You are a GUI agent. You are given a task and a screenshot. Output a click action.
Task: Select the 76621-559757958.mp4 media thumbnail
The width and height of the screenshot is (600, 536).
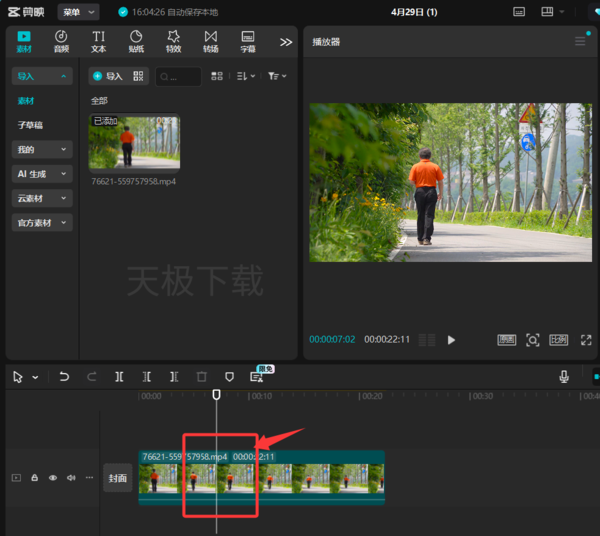click(x=134, y=142)
